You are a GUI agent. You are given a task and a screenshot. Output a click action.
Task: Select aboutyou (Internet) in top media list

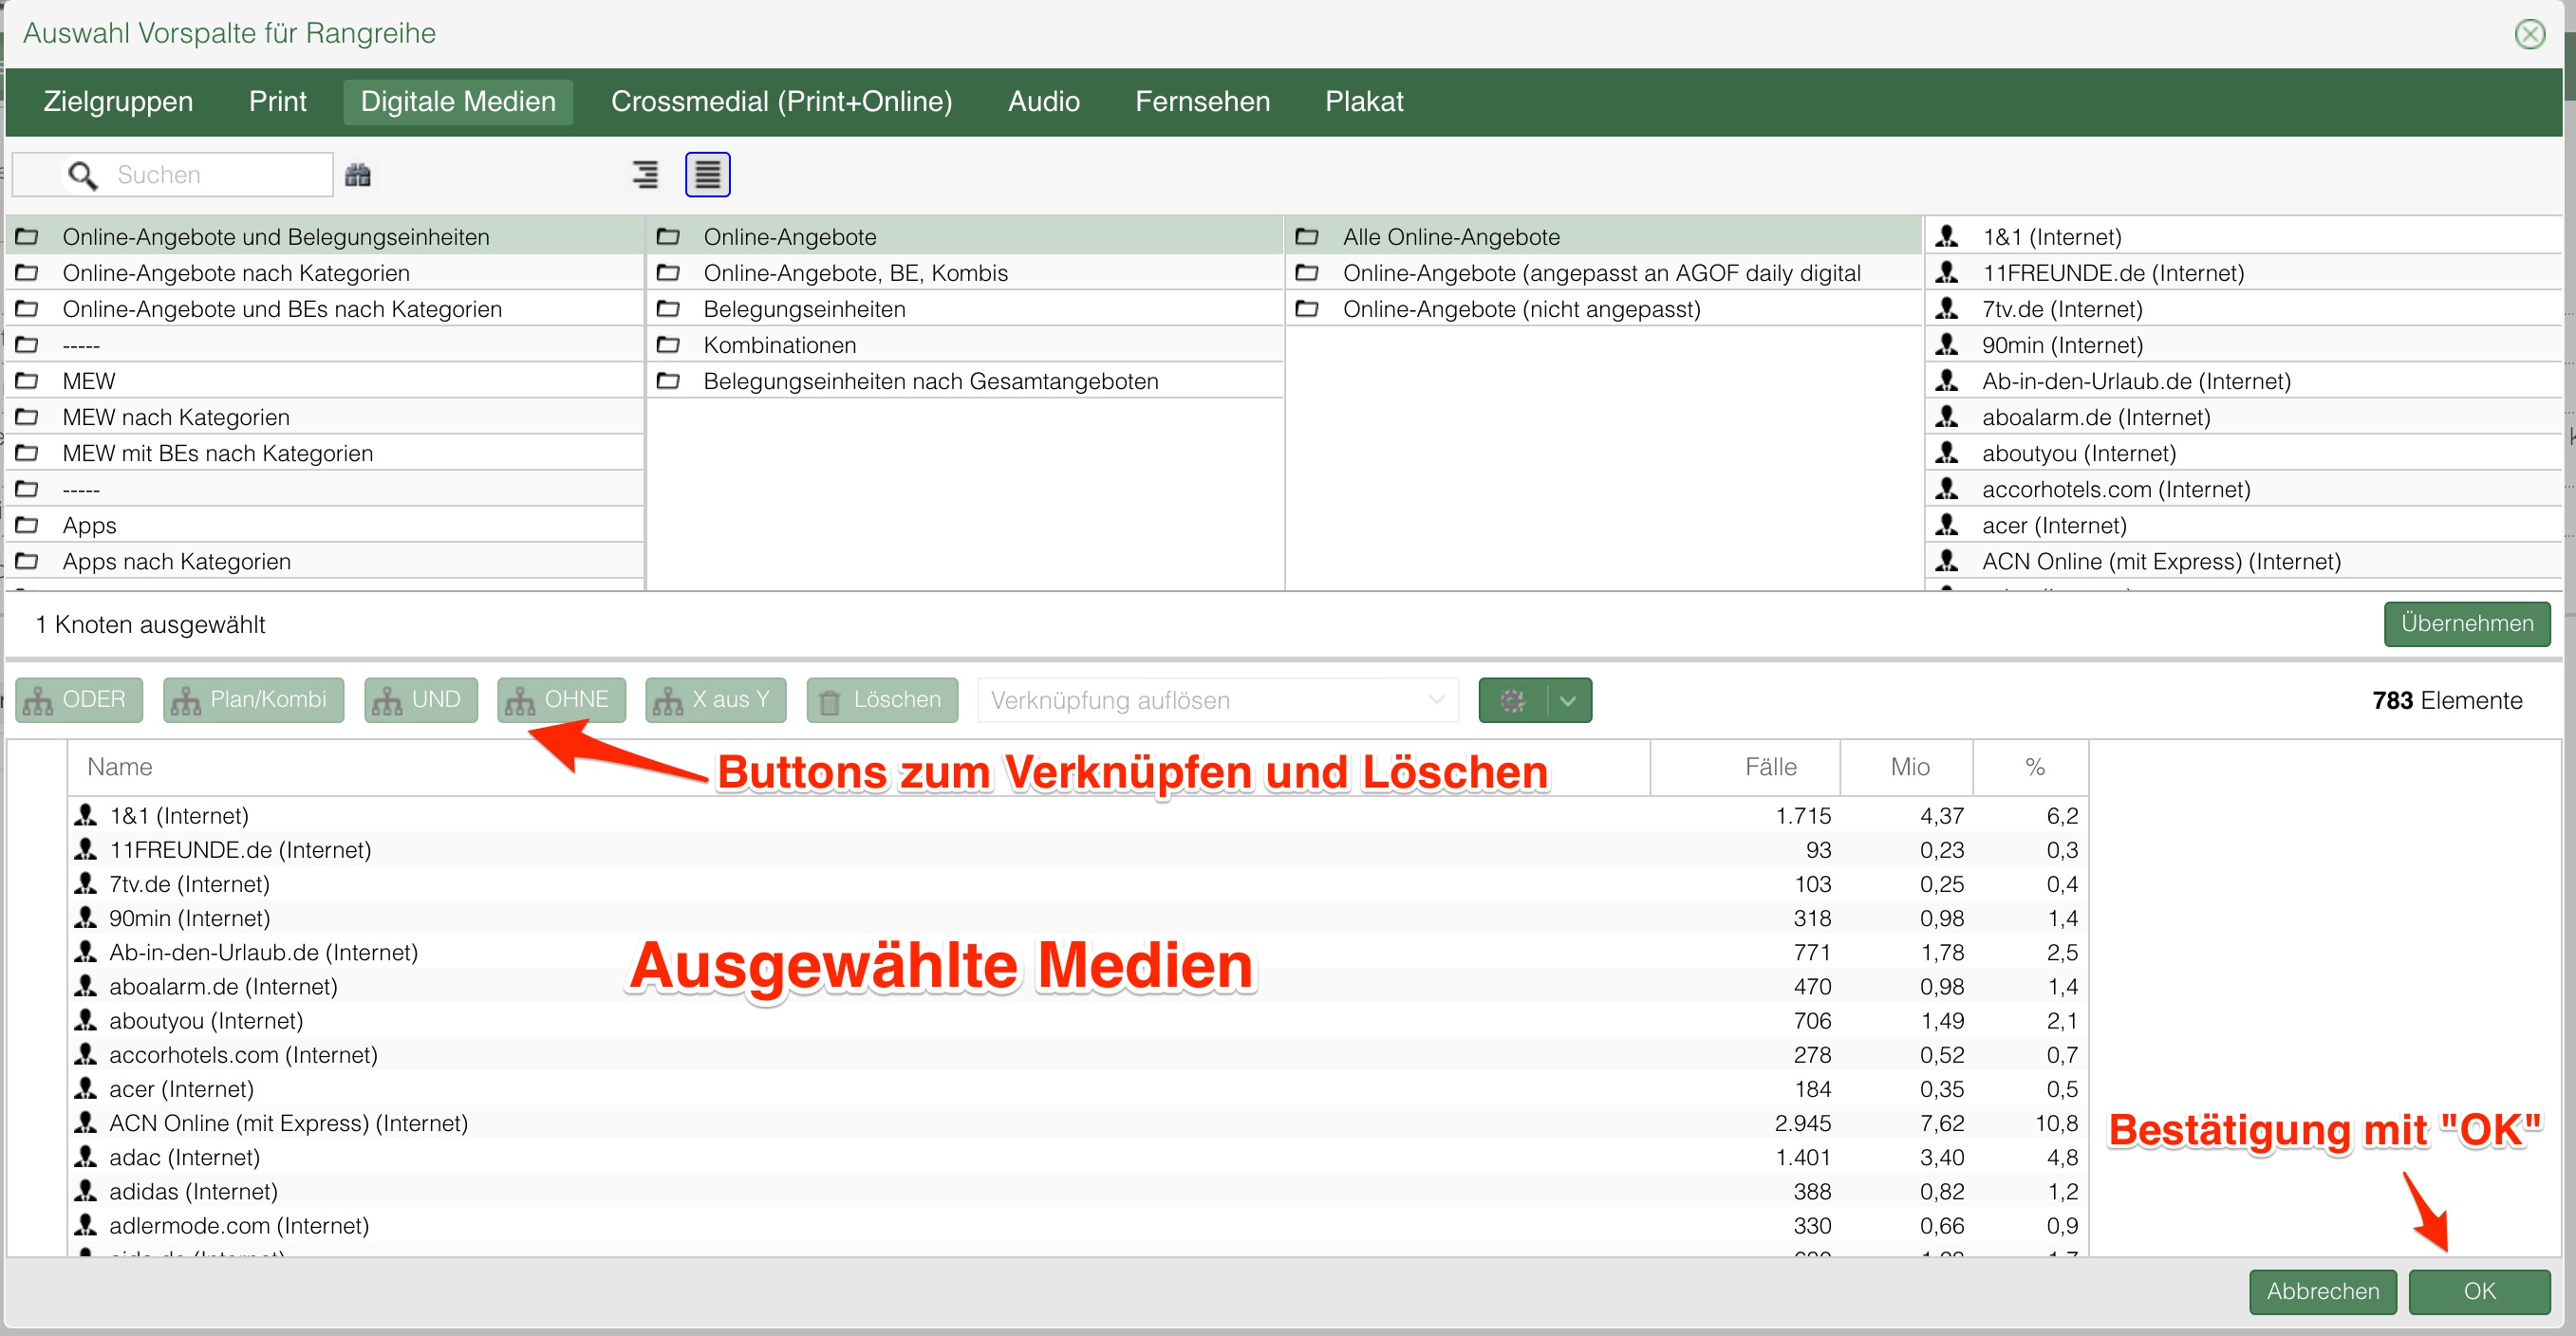tap(2243, 453)
